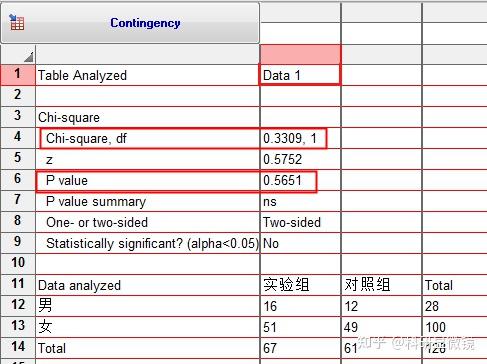
Task: Click the '对照组' column label
Action: click(367, 285)
